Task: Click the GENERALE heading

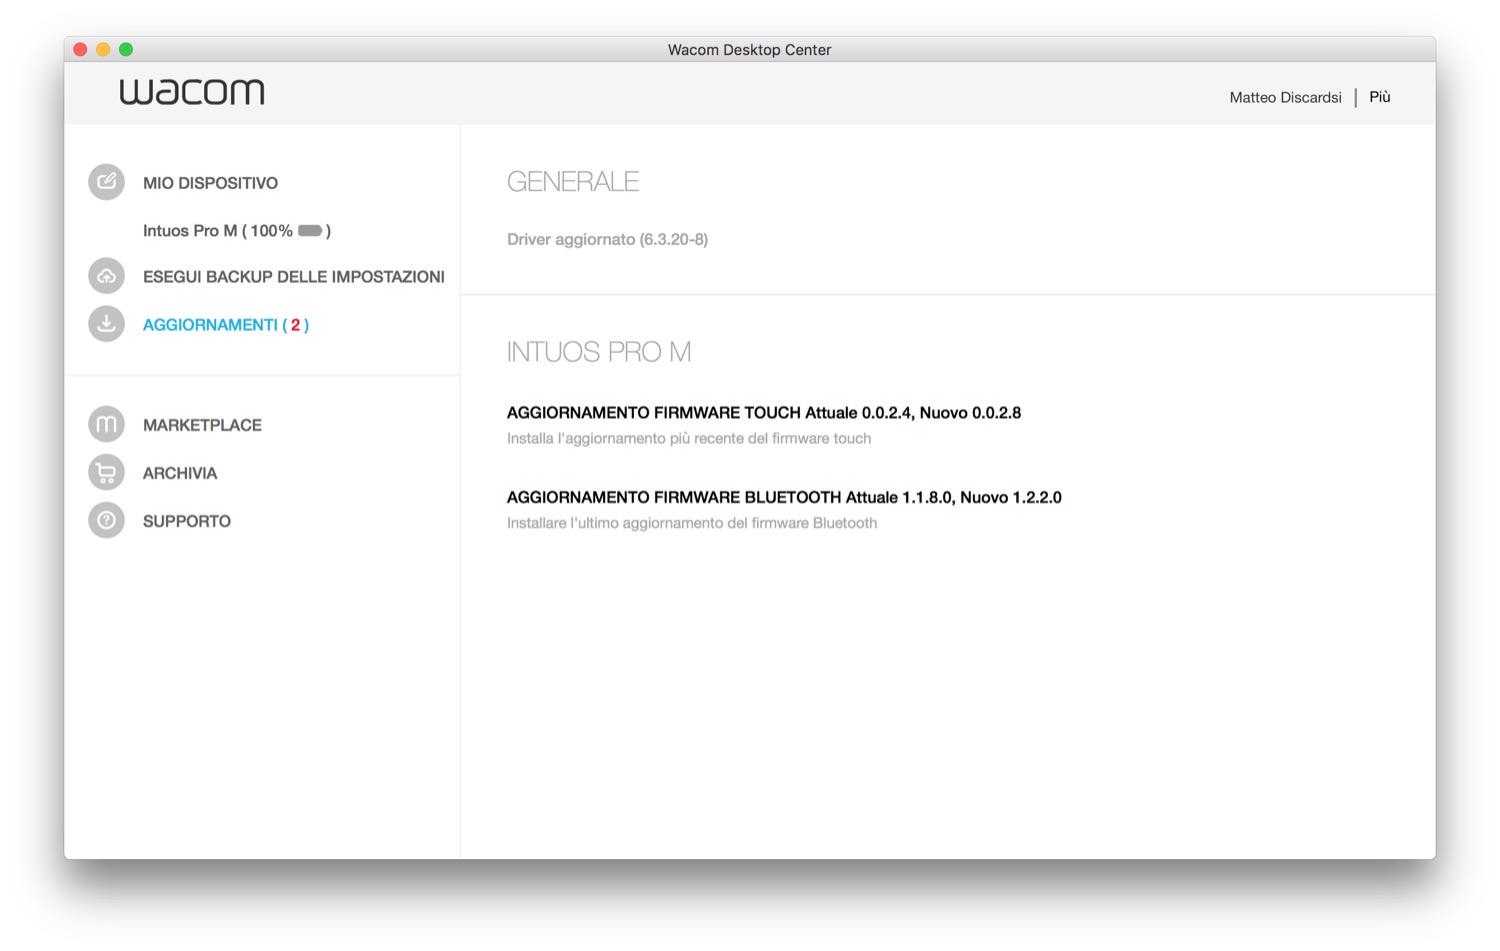Action: (573, 181)
